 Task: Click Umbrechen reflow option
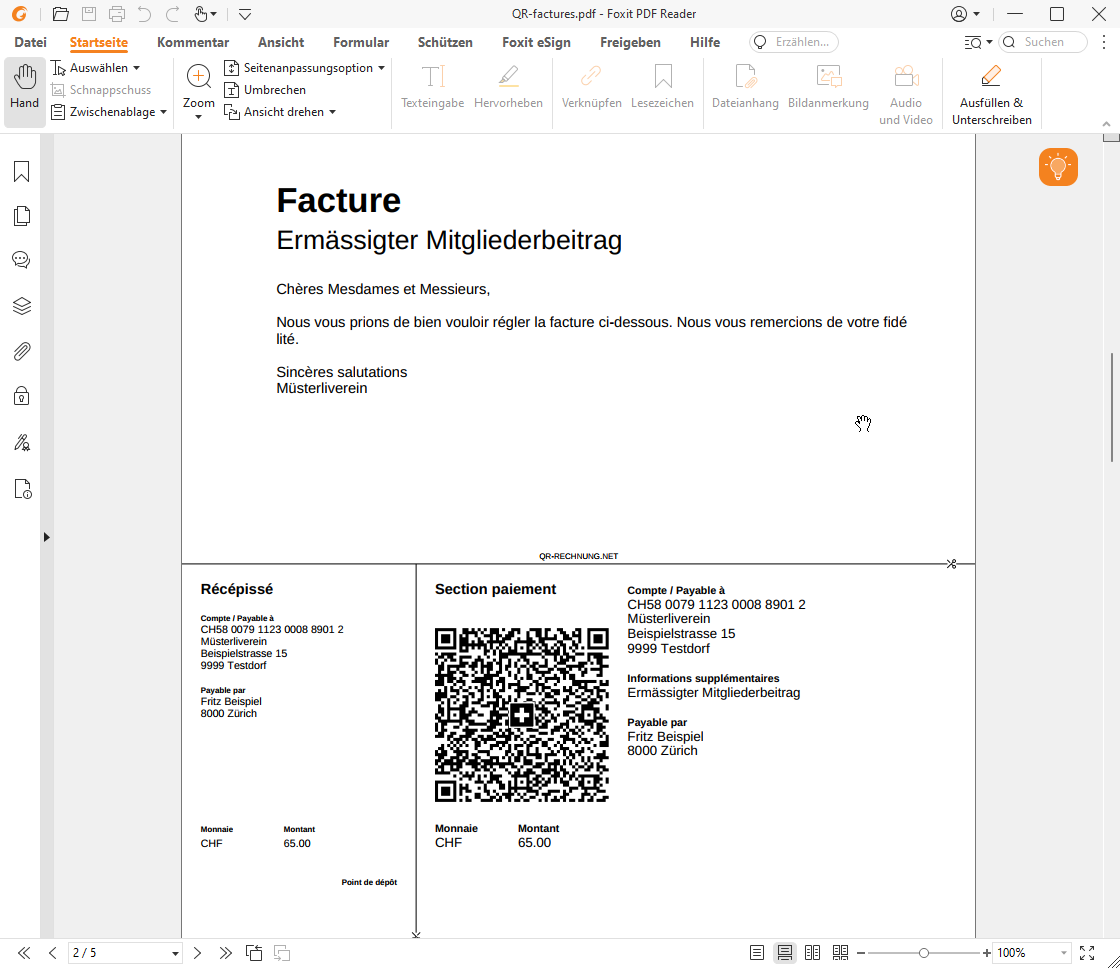tap(265, 90)
